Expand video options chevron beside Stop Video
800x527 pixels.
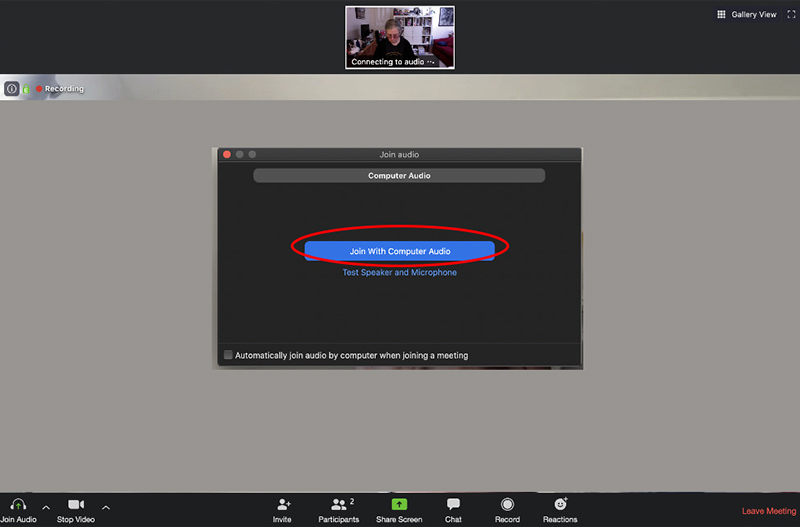pos(106,508)
